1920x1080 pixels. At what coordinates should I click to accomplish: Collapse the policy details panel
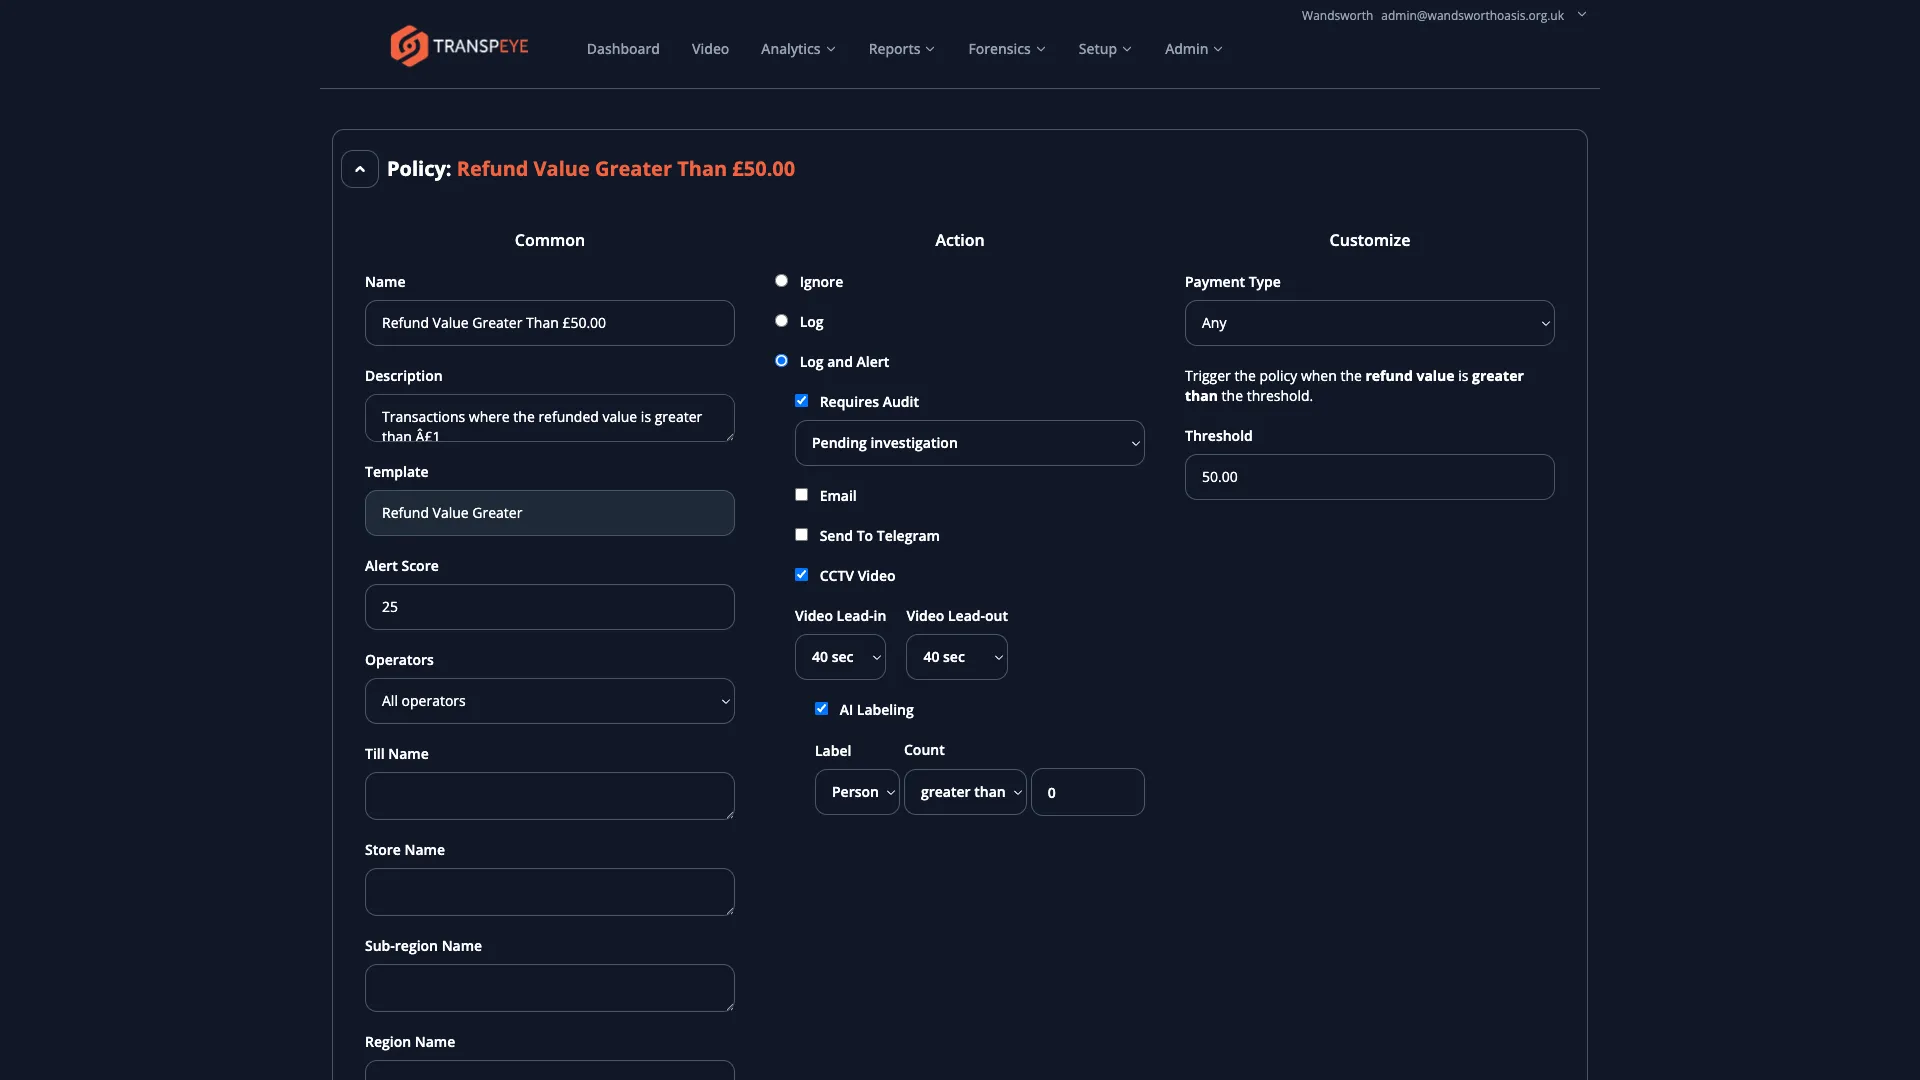pyautogui.click(x=359, y=168)
